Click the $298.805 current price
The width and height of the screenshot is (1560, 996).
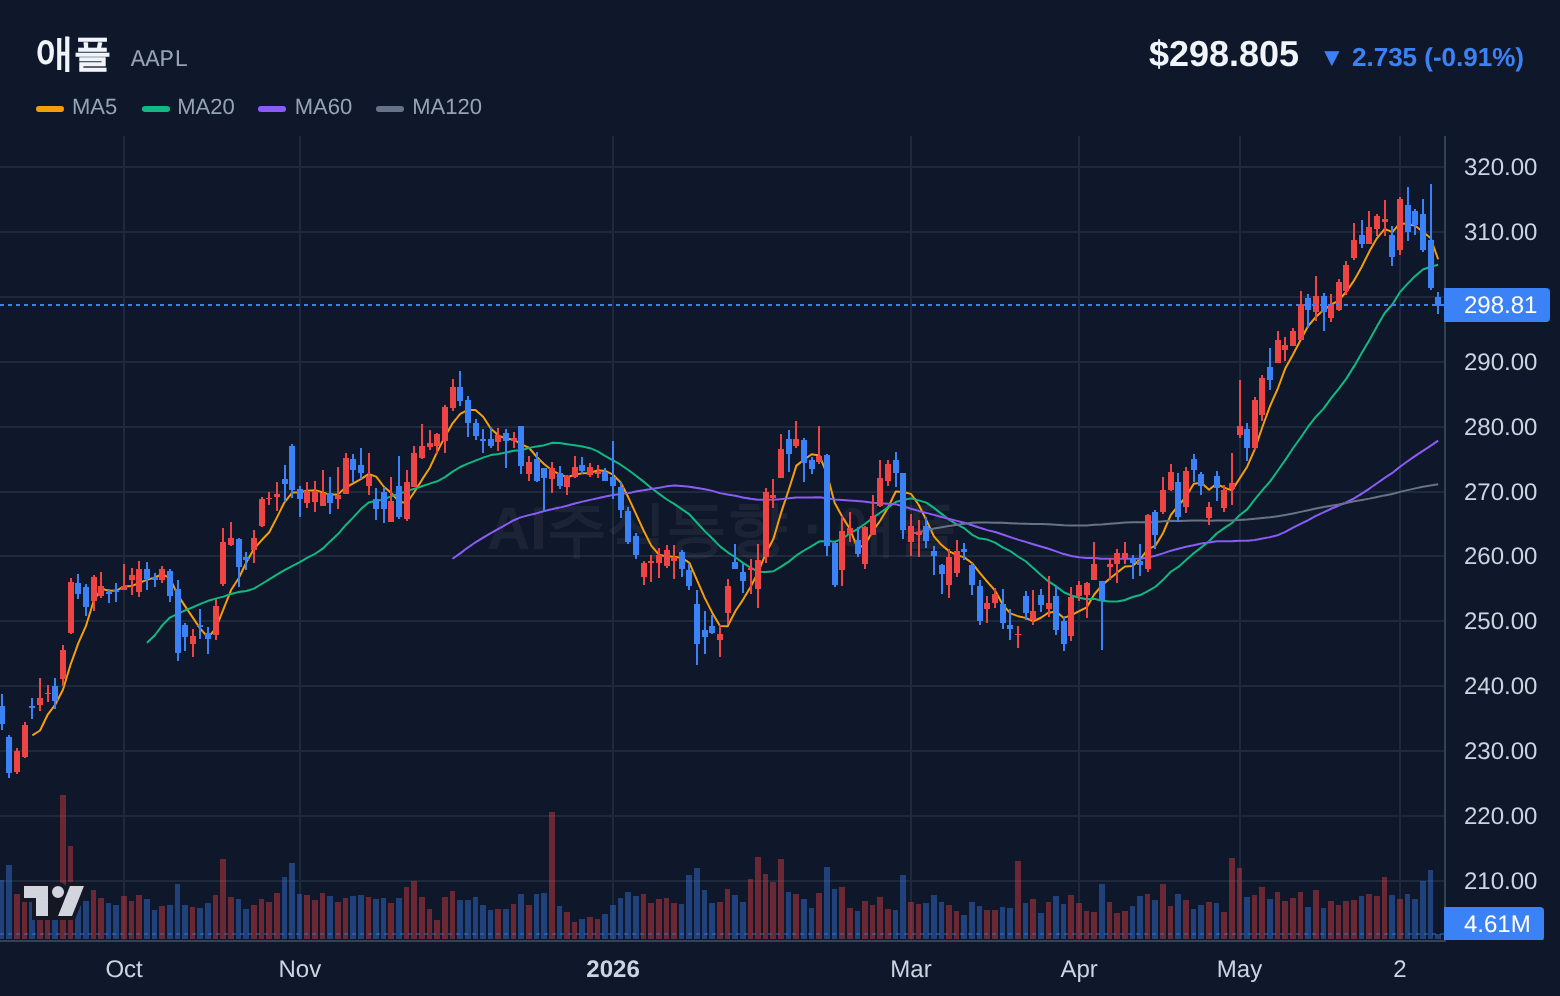click(1223, 54)
